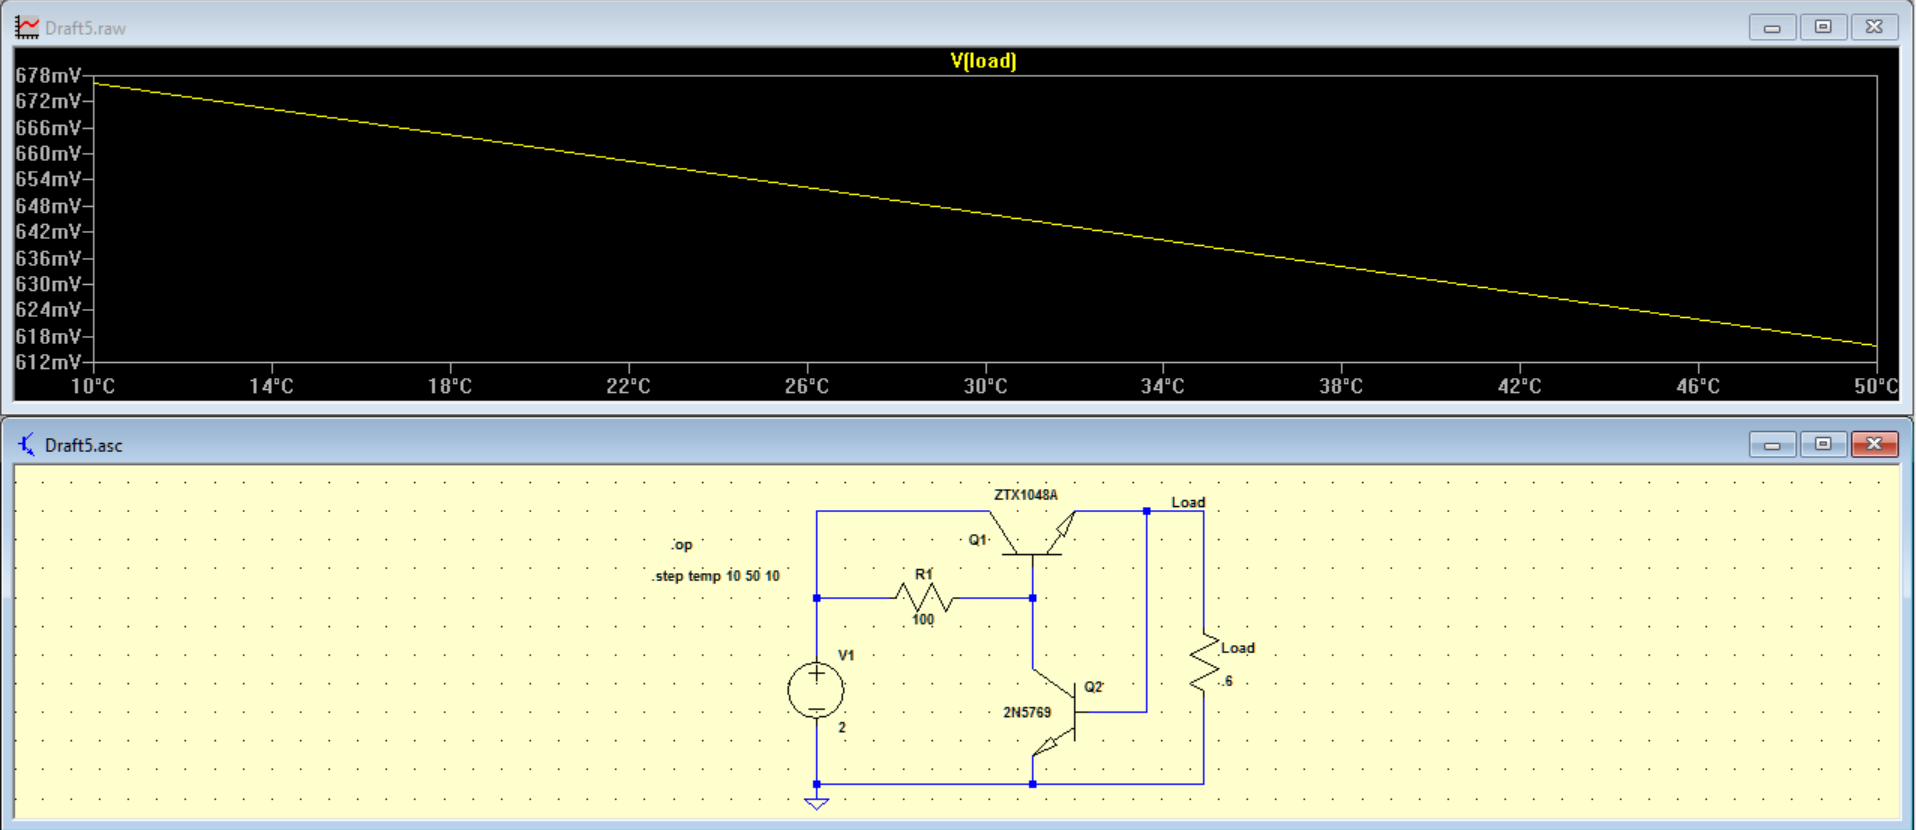Click the .op simulation directive
The height and width of the screenshot is (830, 1916).
(682, 545)
